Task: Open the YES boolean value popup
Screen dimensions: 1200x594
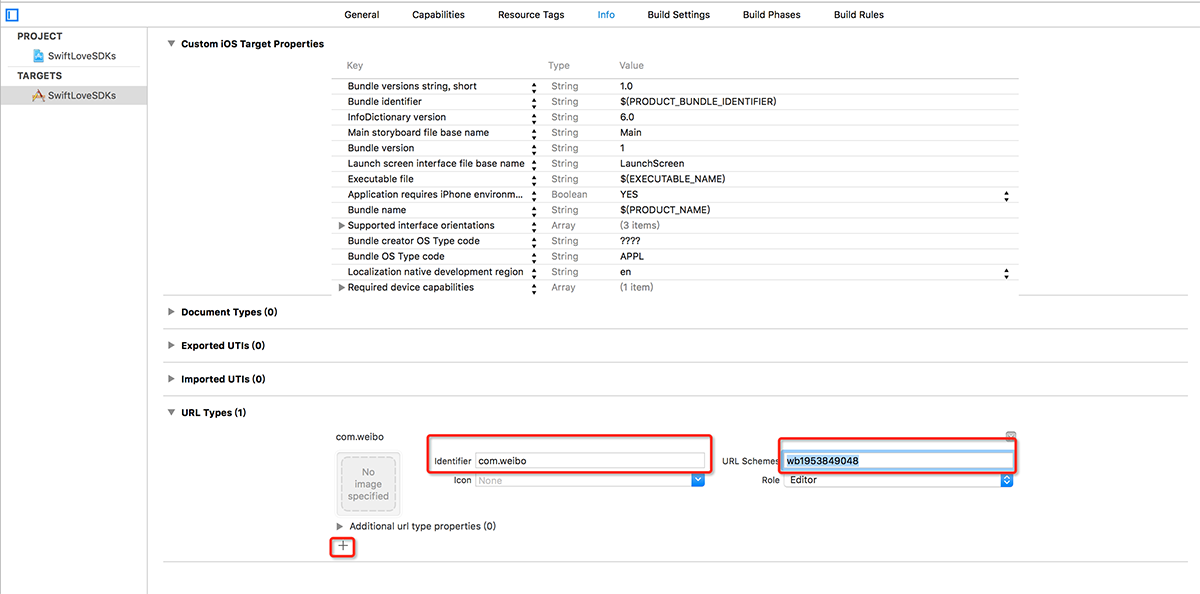Action: (x=1006, y=195)
